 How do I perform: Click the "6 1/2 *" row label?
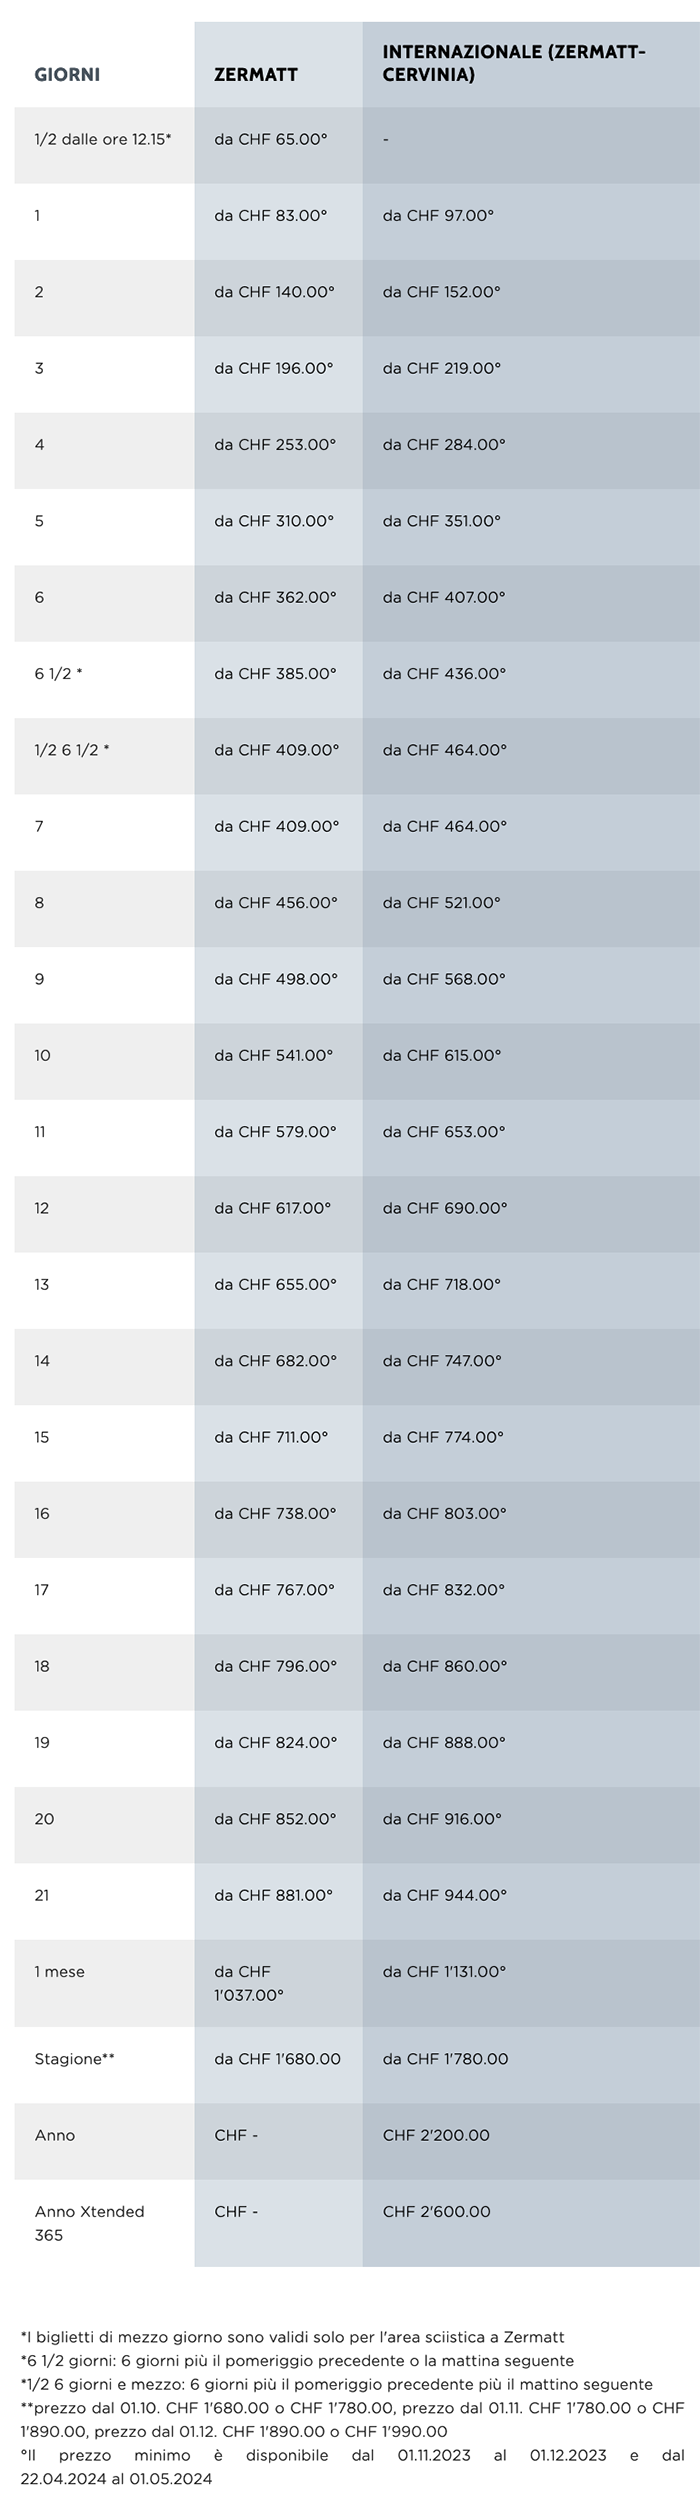59,674
